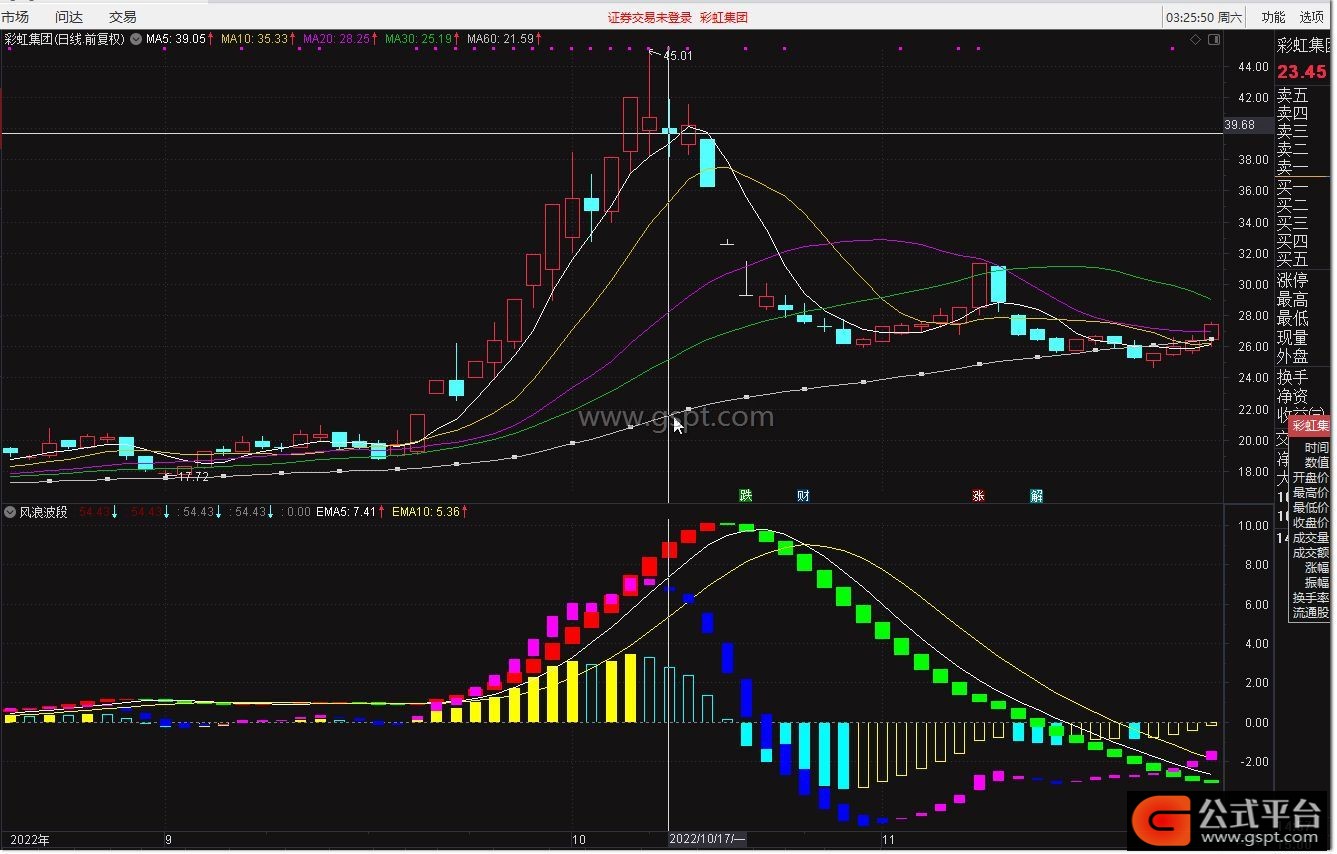Click the MA30: 25.19 value

coord(423,39)
